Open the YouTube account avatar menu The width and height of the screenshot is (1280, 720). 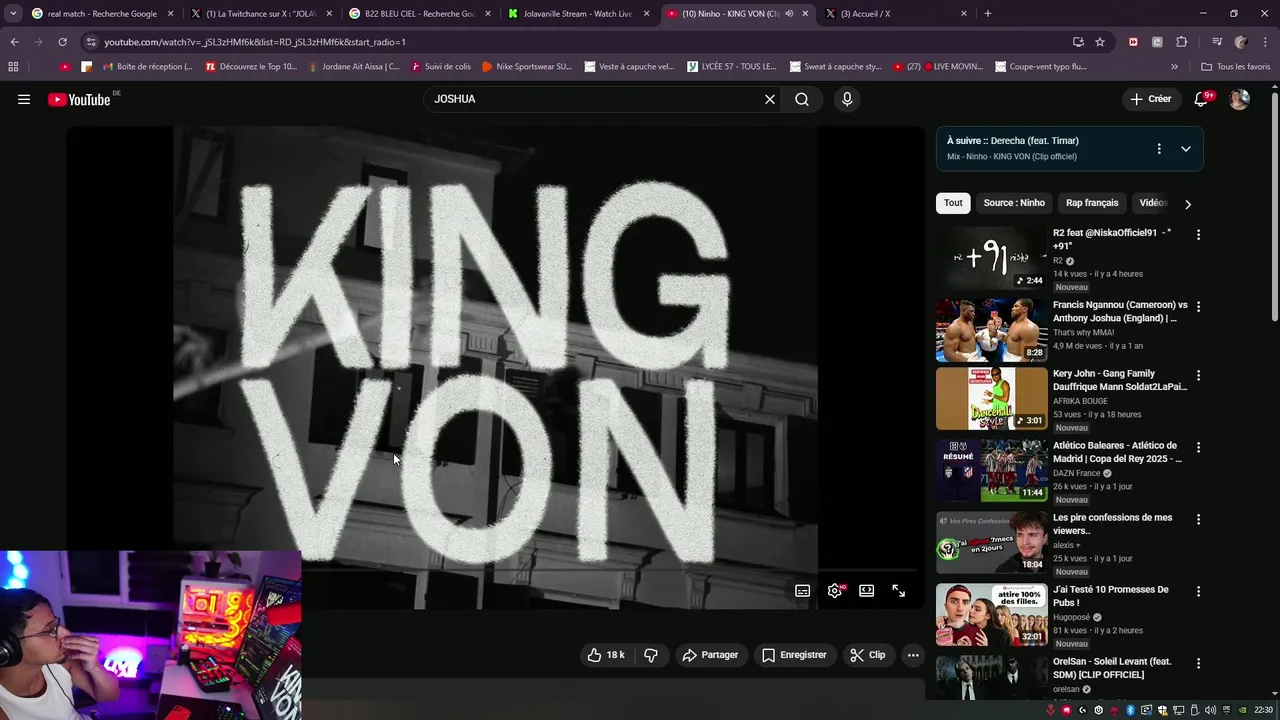coord(1239,99)
